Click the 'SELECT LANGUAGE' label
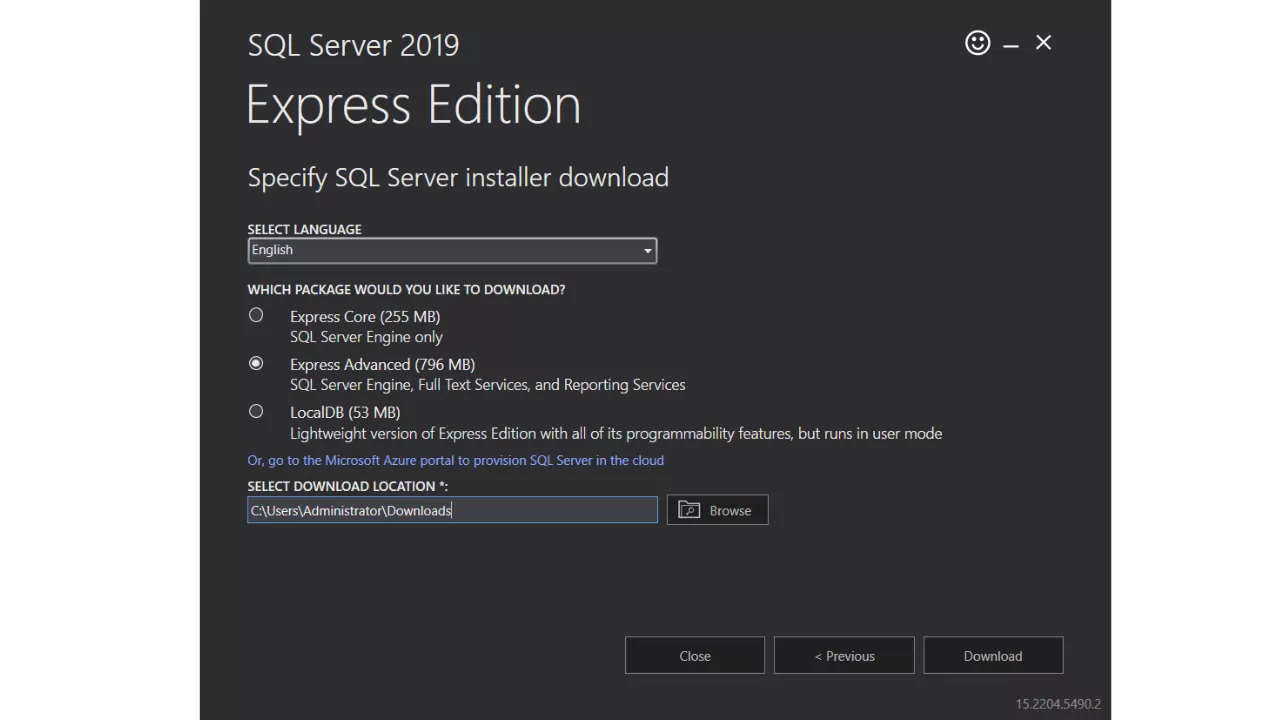1280x720 pixels. [304, 229]
